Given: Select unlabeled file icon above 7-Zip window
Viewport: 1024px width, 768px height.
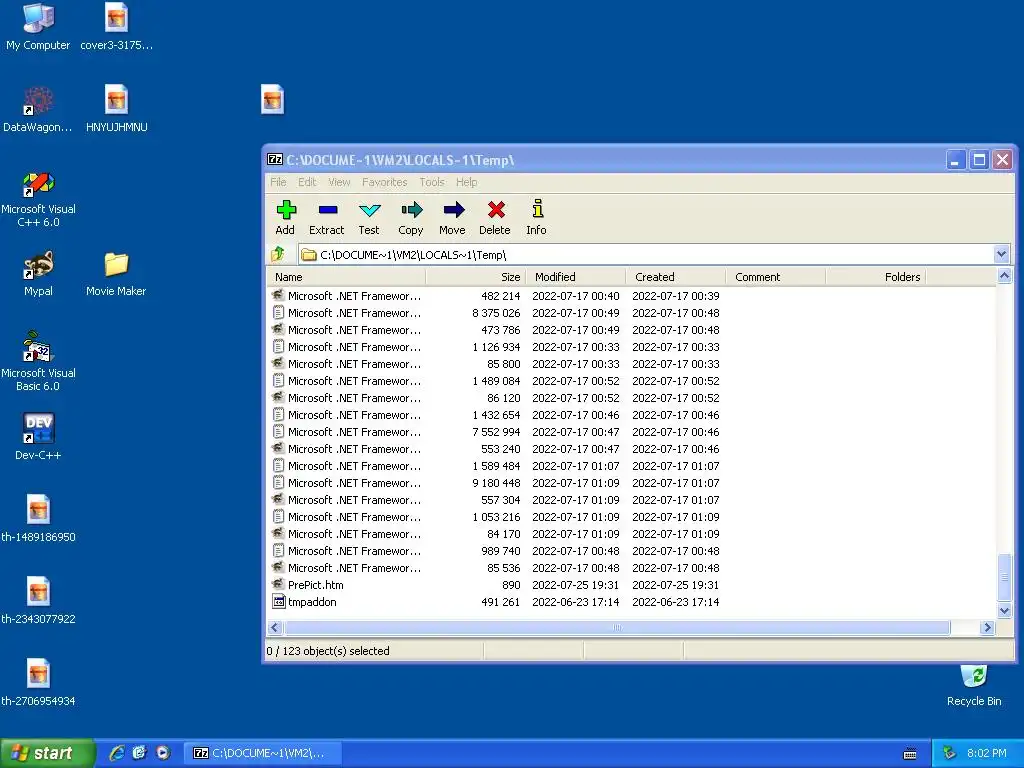Looking at the screenshot, I should (x=272, y=99).
